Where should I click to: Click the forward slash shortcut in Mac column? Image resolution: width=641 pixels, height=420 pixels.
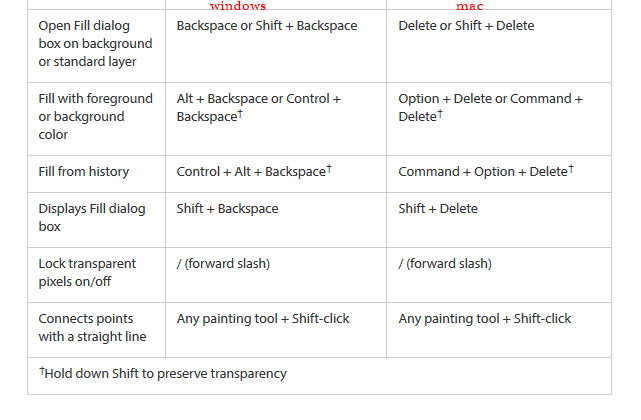point(445,264)
